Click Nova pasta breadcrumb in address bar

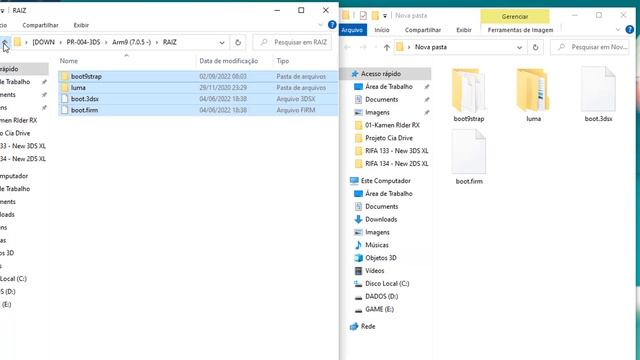(431, 47)
